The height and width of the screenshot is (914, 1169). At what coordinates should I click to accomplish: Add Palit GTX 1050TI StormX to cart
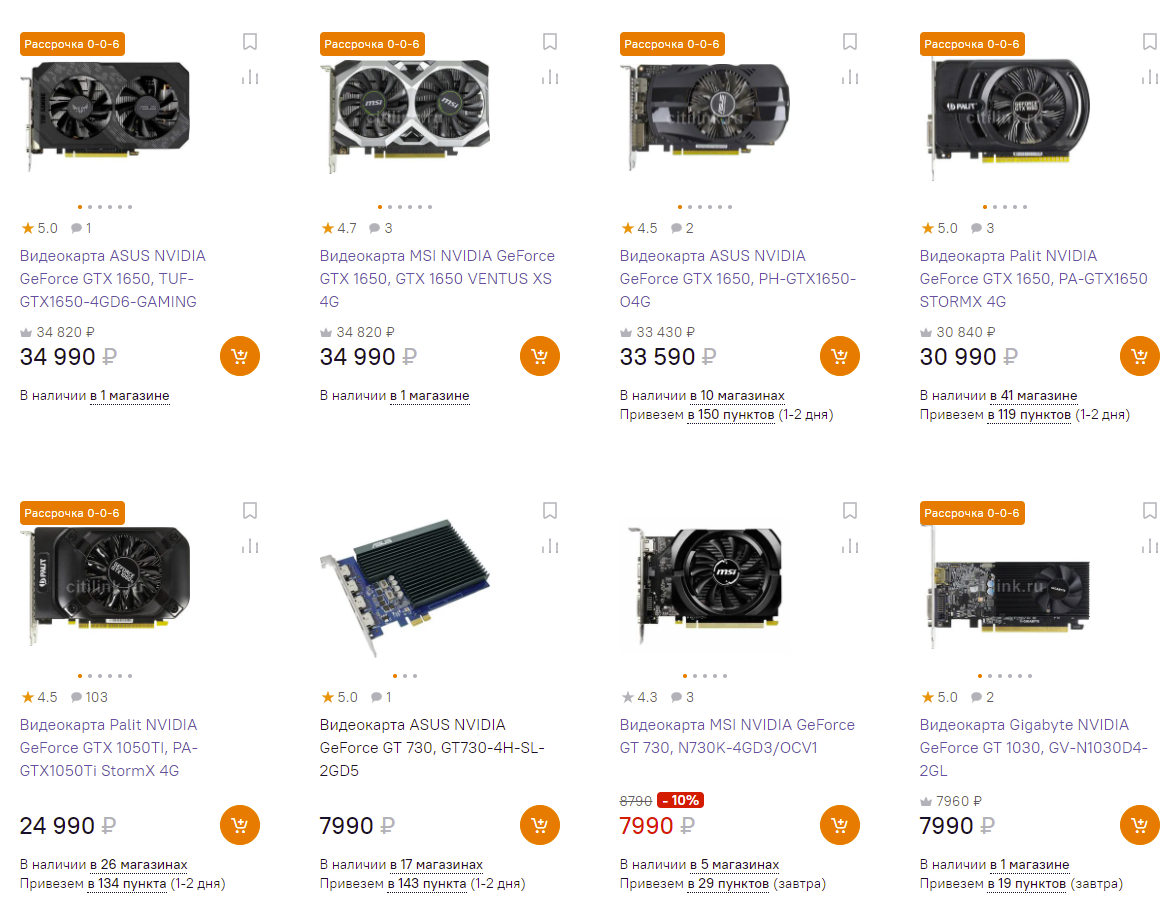[240, 825]
